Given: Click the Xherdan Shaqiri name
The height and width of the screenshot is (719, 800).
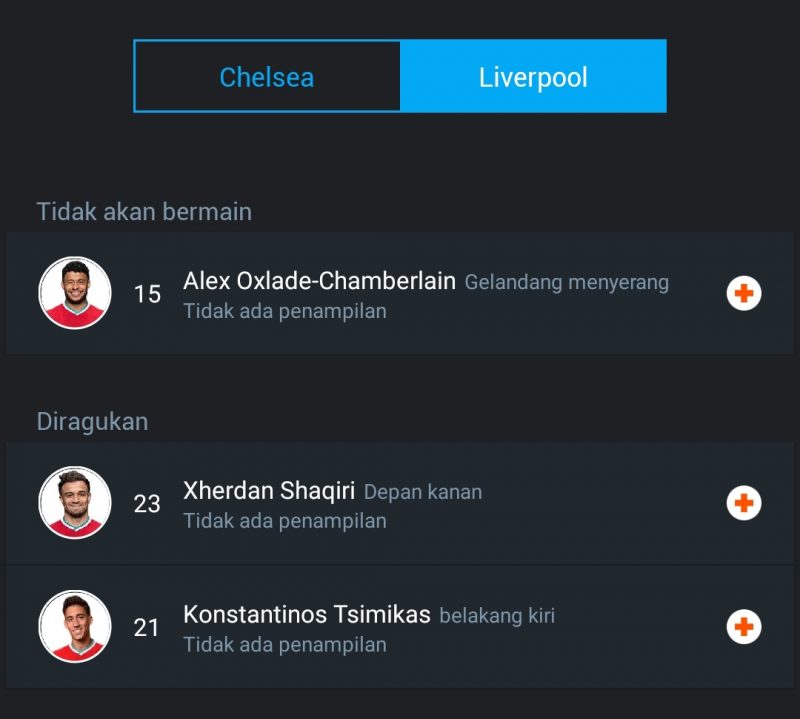Looking at the screenshot, I should pyautogui.click(x=269, y=491).
